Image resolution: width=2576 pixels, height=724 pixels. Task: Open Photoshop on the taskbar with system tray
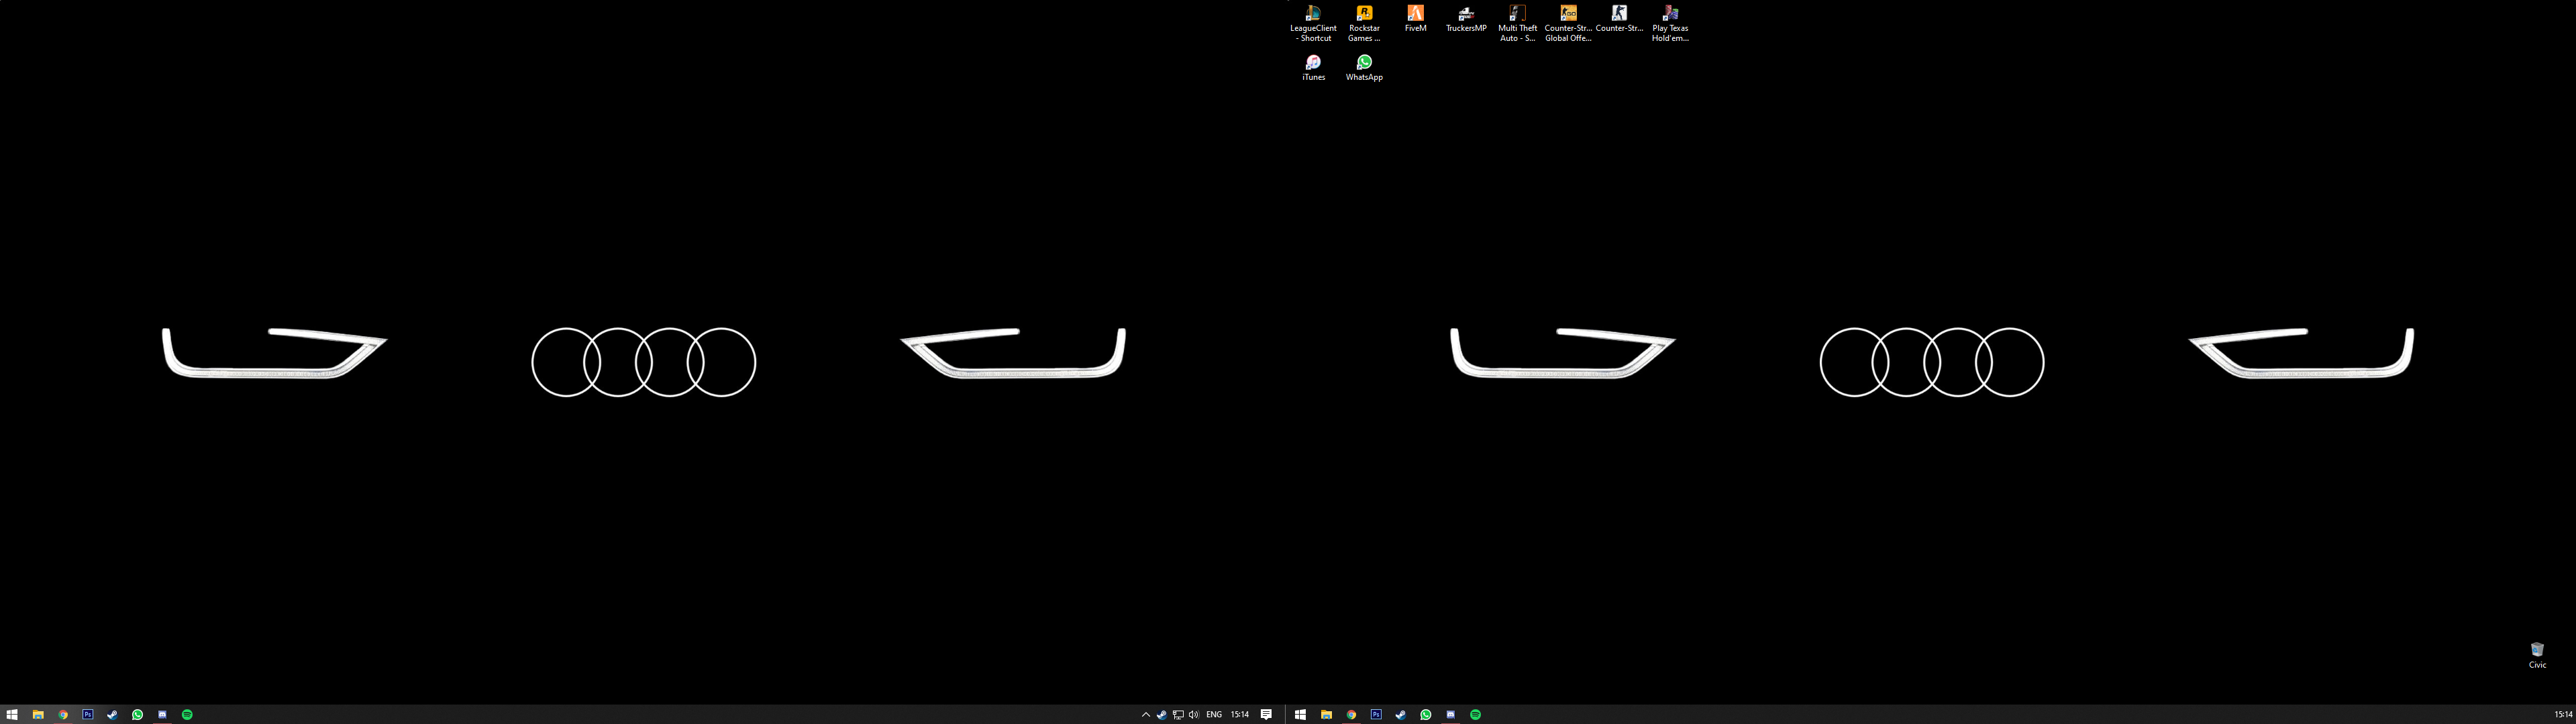(x=88, y=714)
